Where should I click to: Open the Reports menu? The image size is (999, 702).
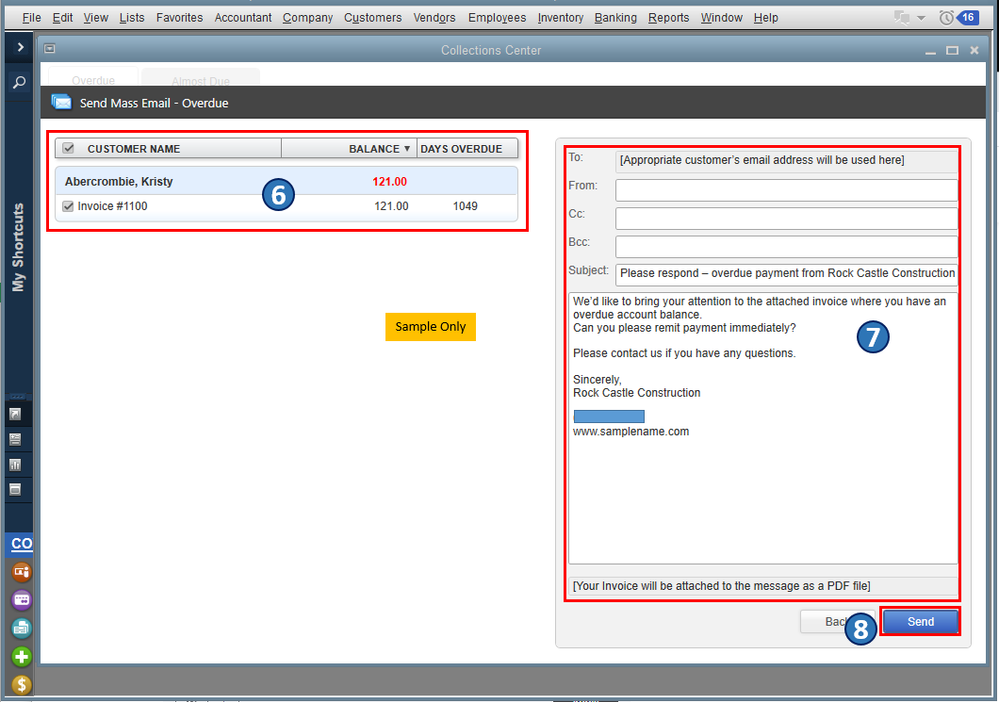click(x=668, y=18)
